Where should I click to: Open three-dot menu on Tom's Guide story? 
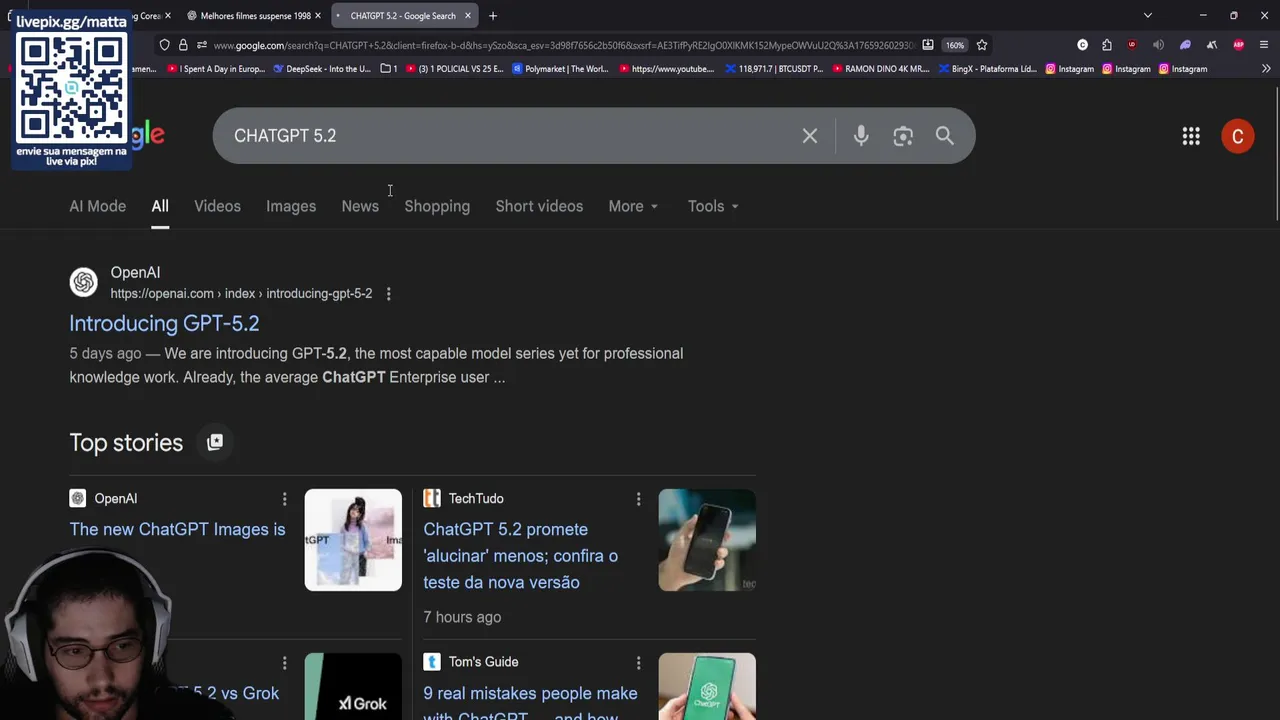[x=639, y=662]
